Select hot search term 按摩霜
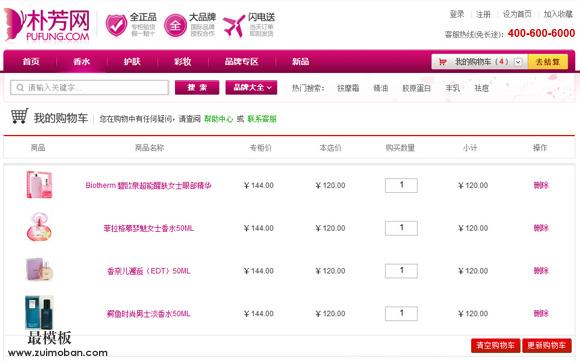Screen dimensions: 580x361 [x=348, y=88]
